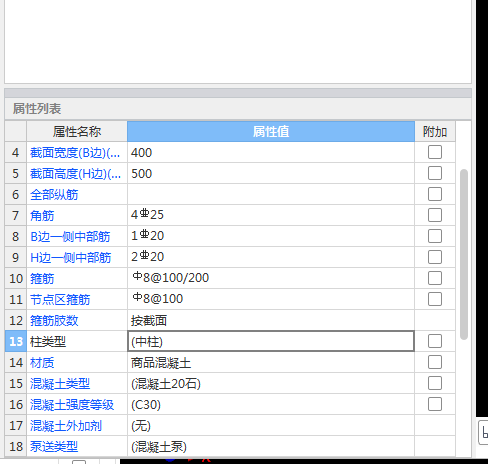Select the 混凝土强度等级 property name
Screen dimensions: 488x464
[77, 404]
